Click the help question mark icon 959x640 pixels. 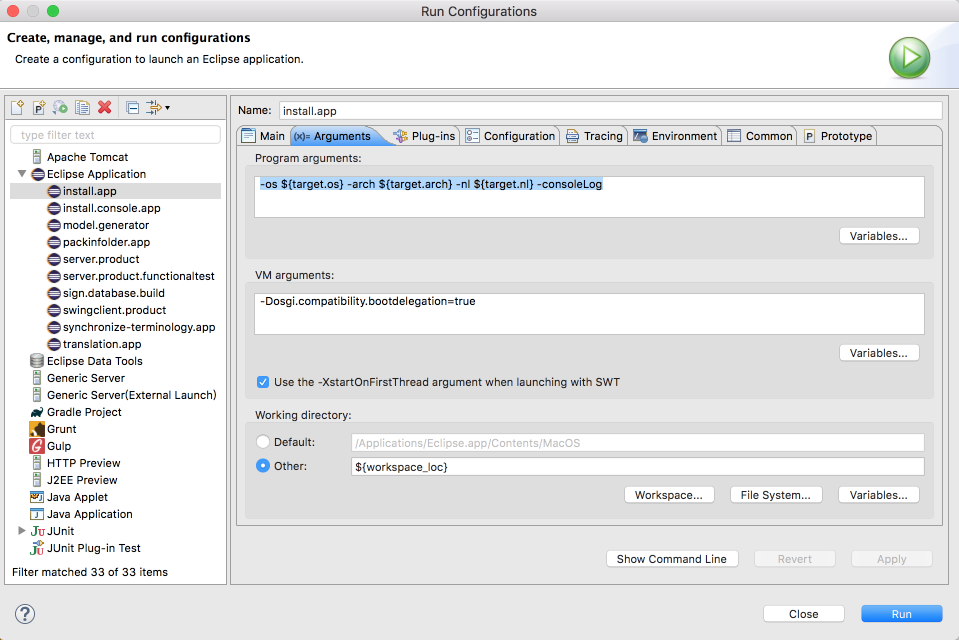click(25, 614)
